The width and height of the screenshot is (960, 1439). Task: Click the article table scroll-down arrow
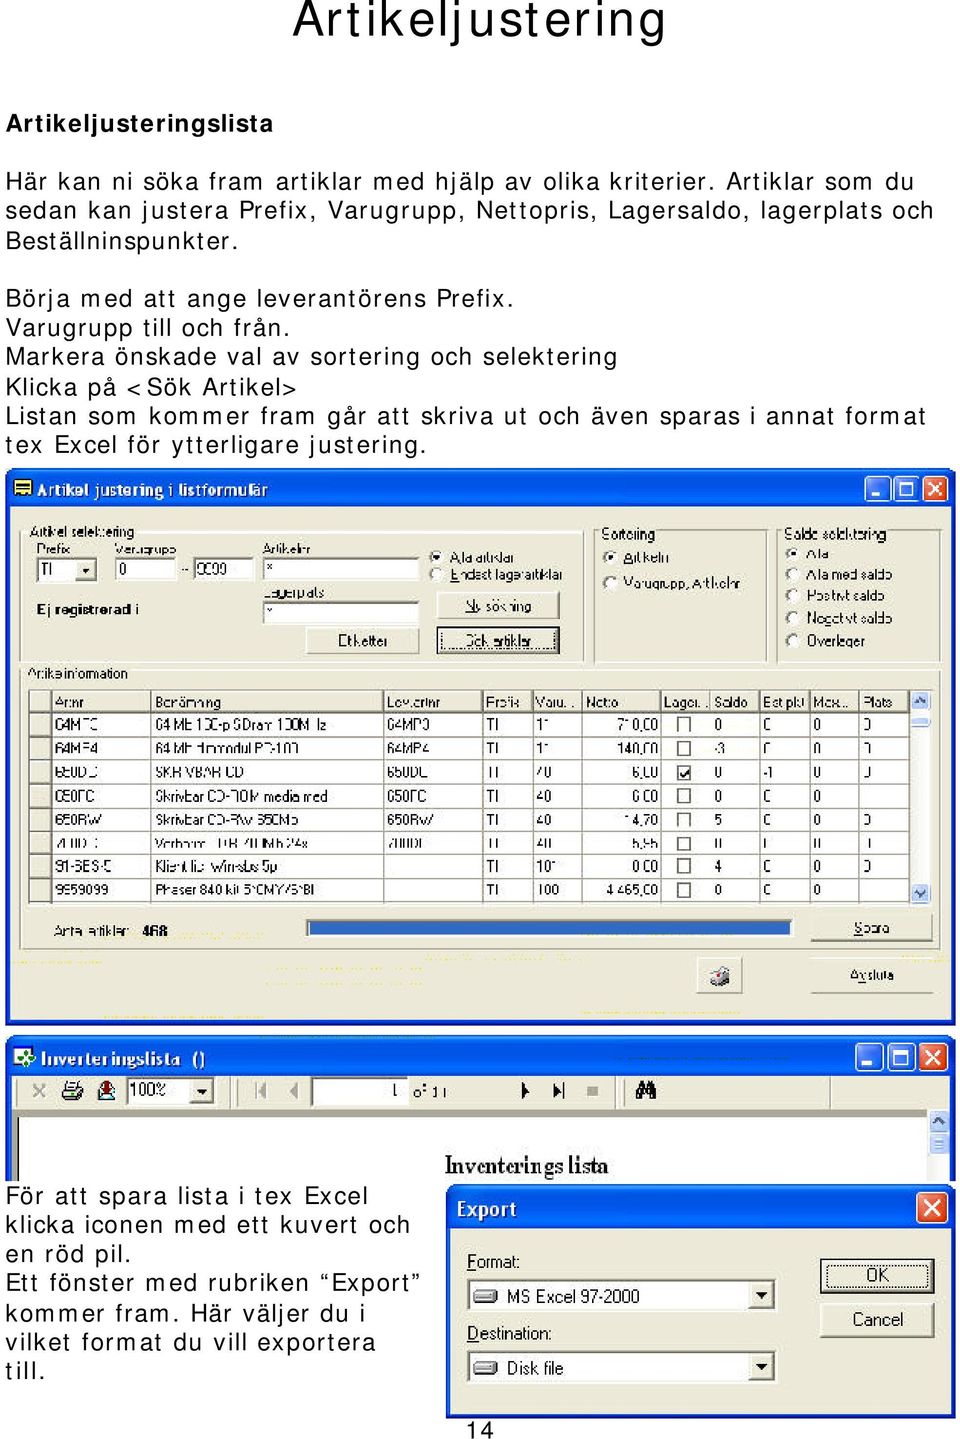[920, 892]
